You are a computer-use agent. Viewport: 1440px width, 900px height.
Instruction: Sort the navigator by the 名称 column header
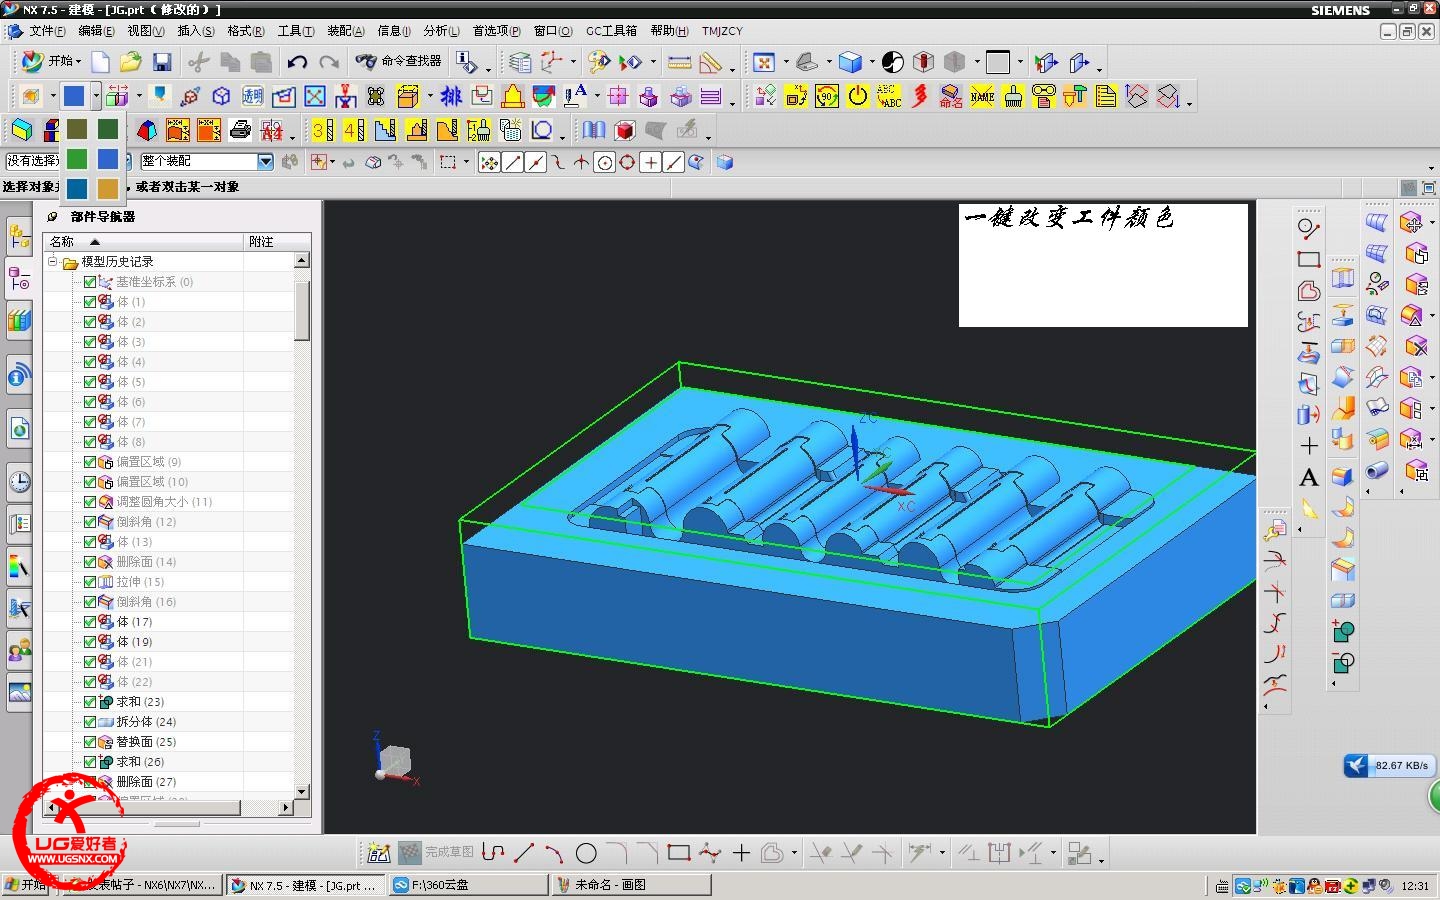(144, 241)
